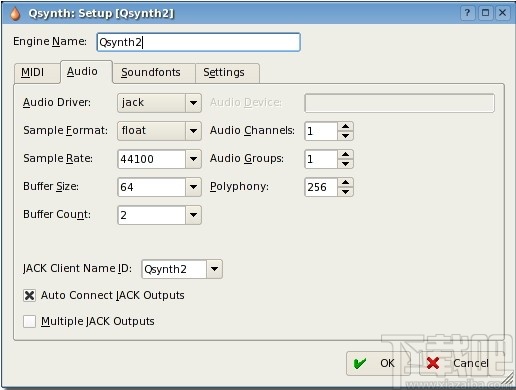Decrease Polyphony with down arrow
The image size is (516, 390).
(x=345, y=192)
